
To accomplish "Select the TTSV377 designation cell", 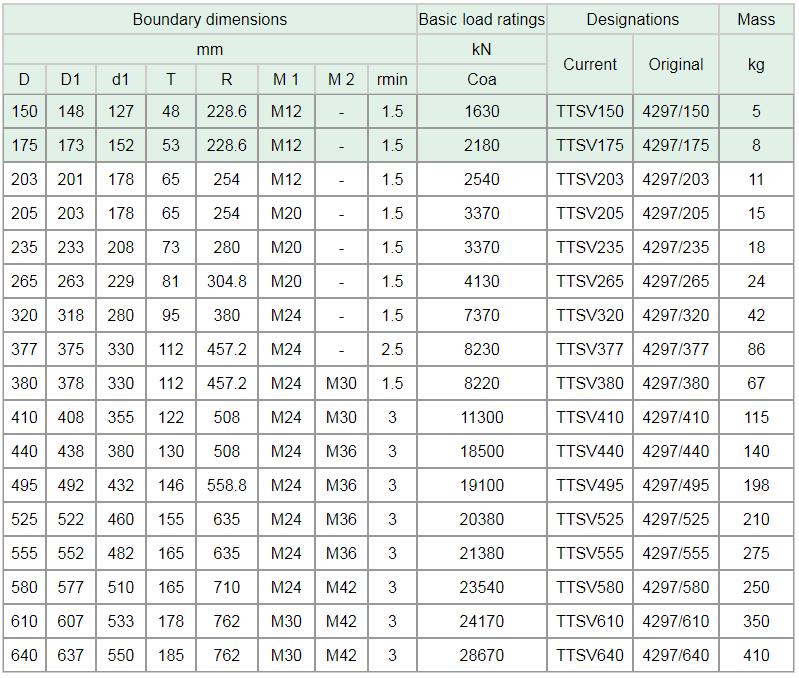I will 590,349.
